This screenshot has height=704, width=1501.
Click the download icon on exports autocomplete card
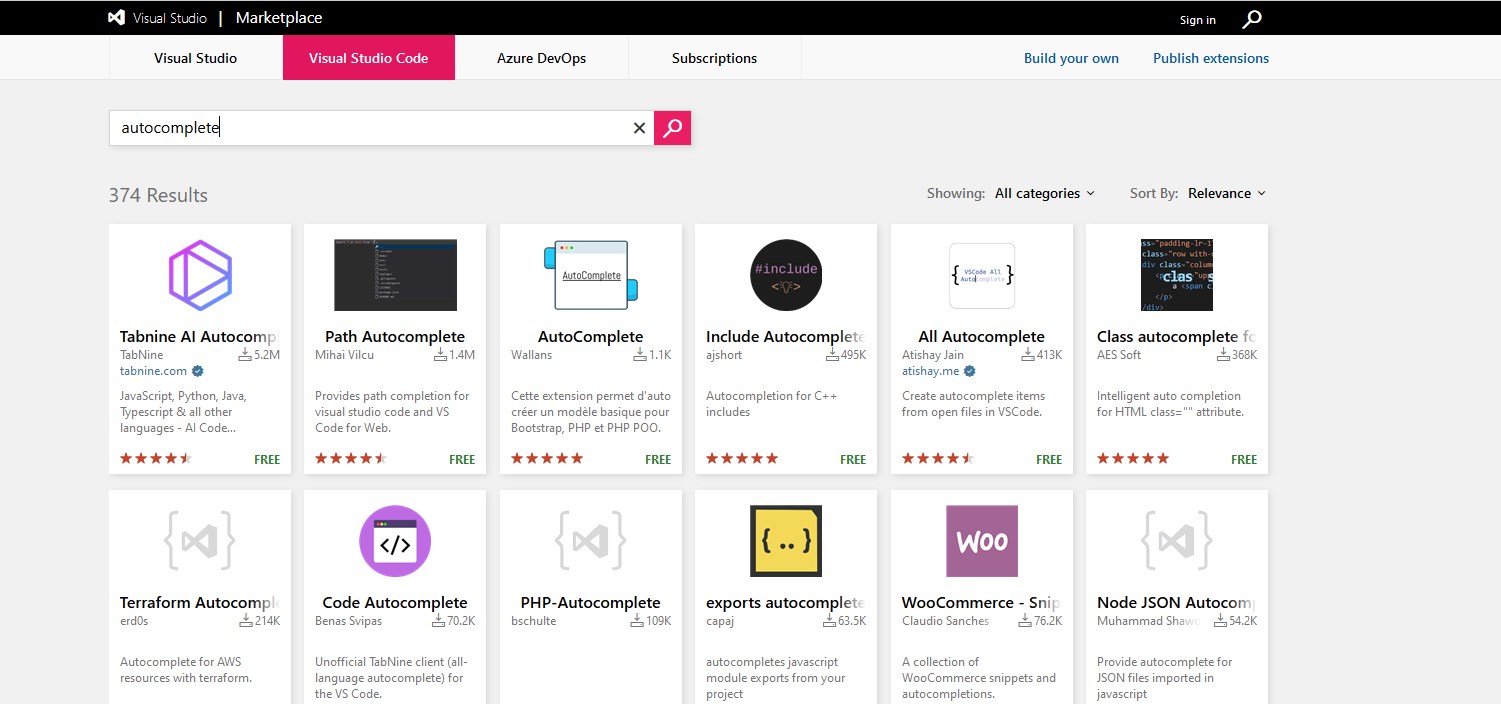click(x=830, y=621)
